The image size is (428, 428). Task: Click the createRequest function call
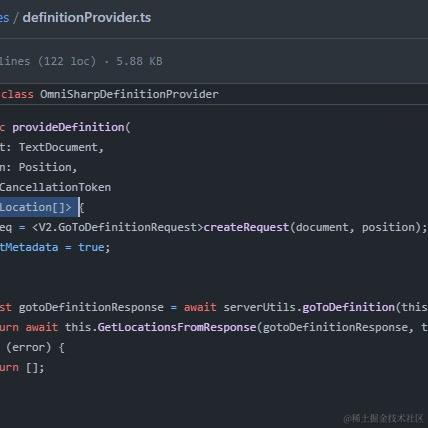tap(246, 227)
